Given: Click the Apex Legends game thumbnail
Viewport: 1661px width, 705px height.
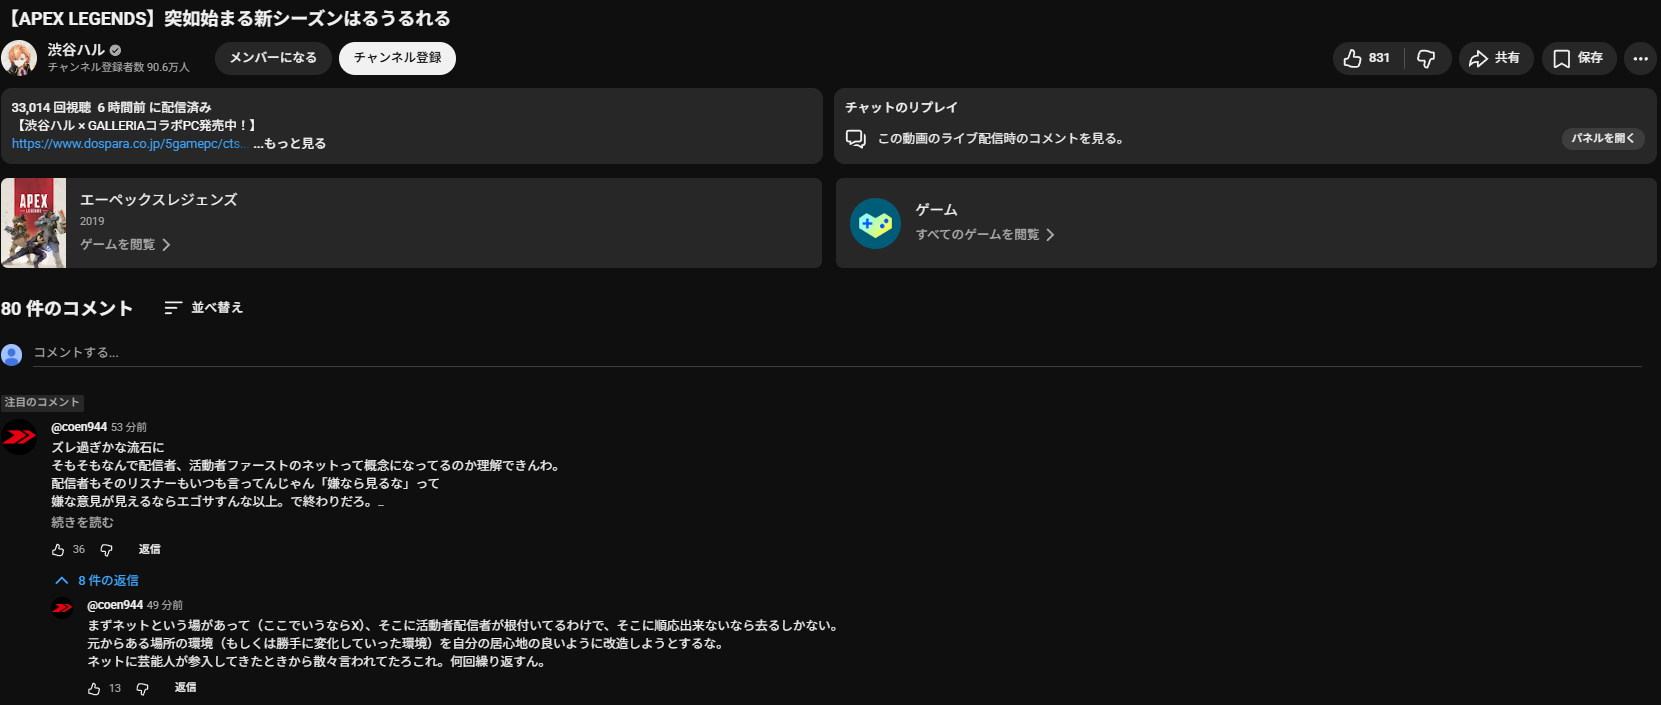Looking at the screenshot, I should pyautogui.click(x=34, y=223).
